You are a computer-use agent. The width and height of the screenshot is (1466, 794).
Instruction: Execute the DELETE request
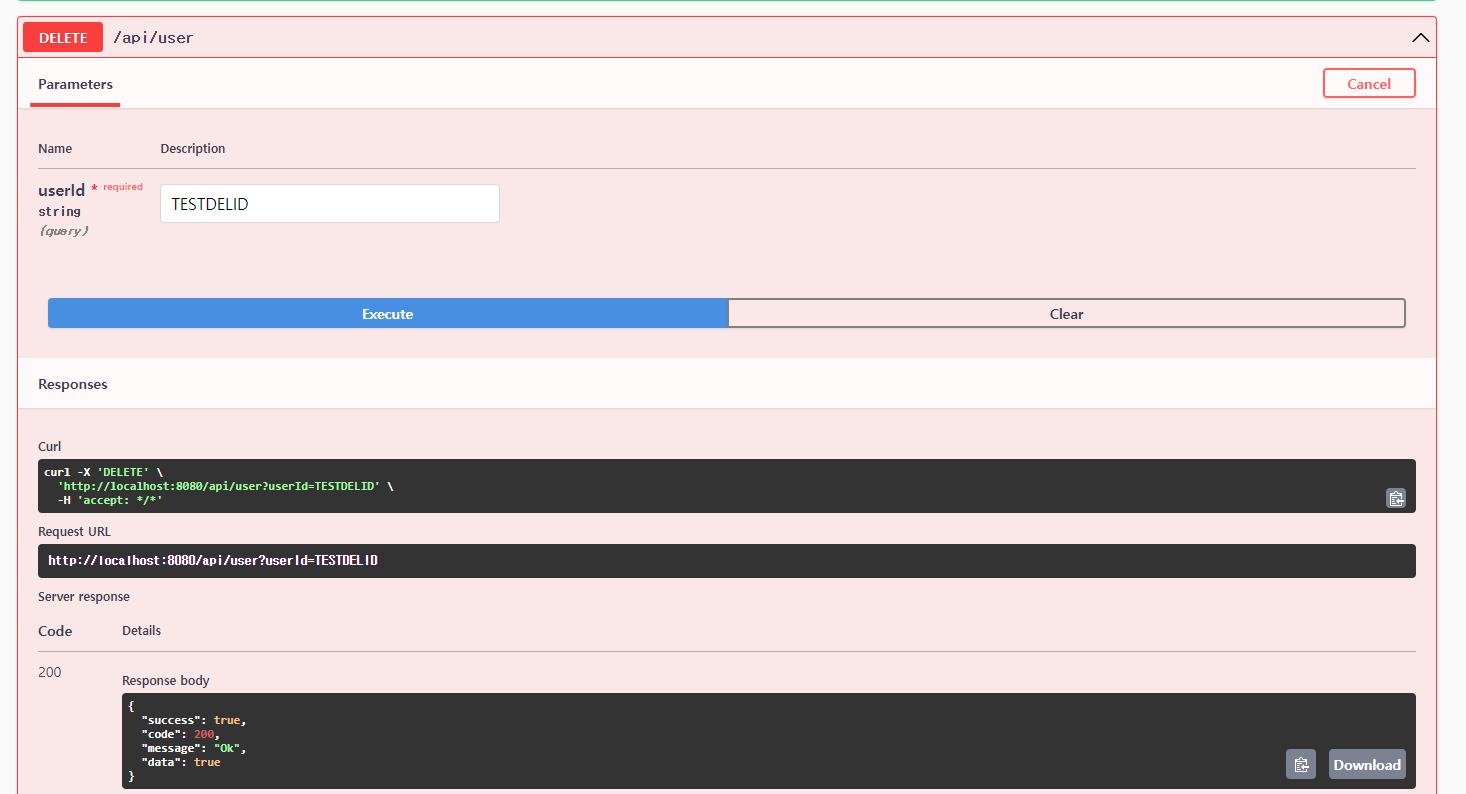pyautogui.click(x=388, y=314)
